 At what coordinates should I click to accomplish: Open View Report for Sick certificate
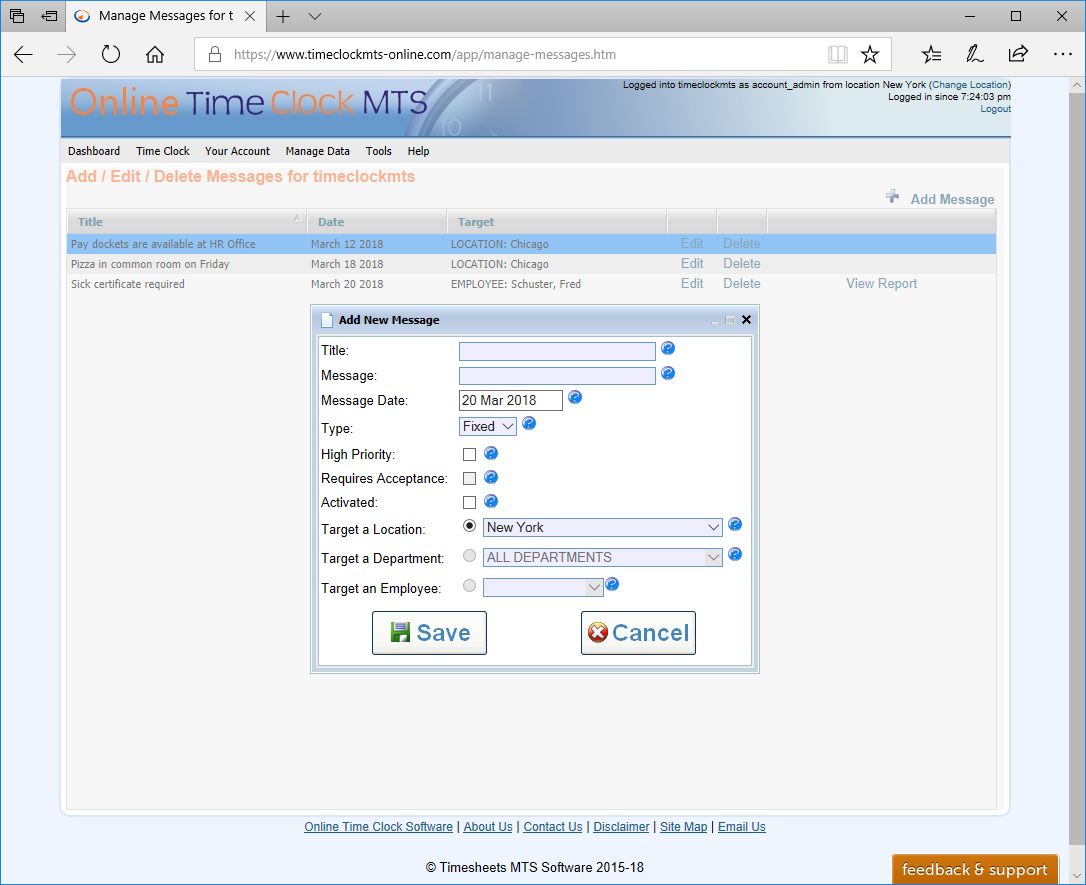881,284
